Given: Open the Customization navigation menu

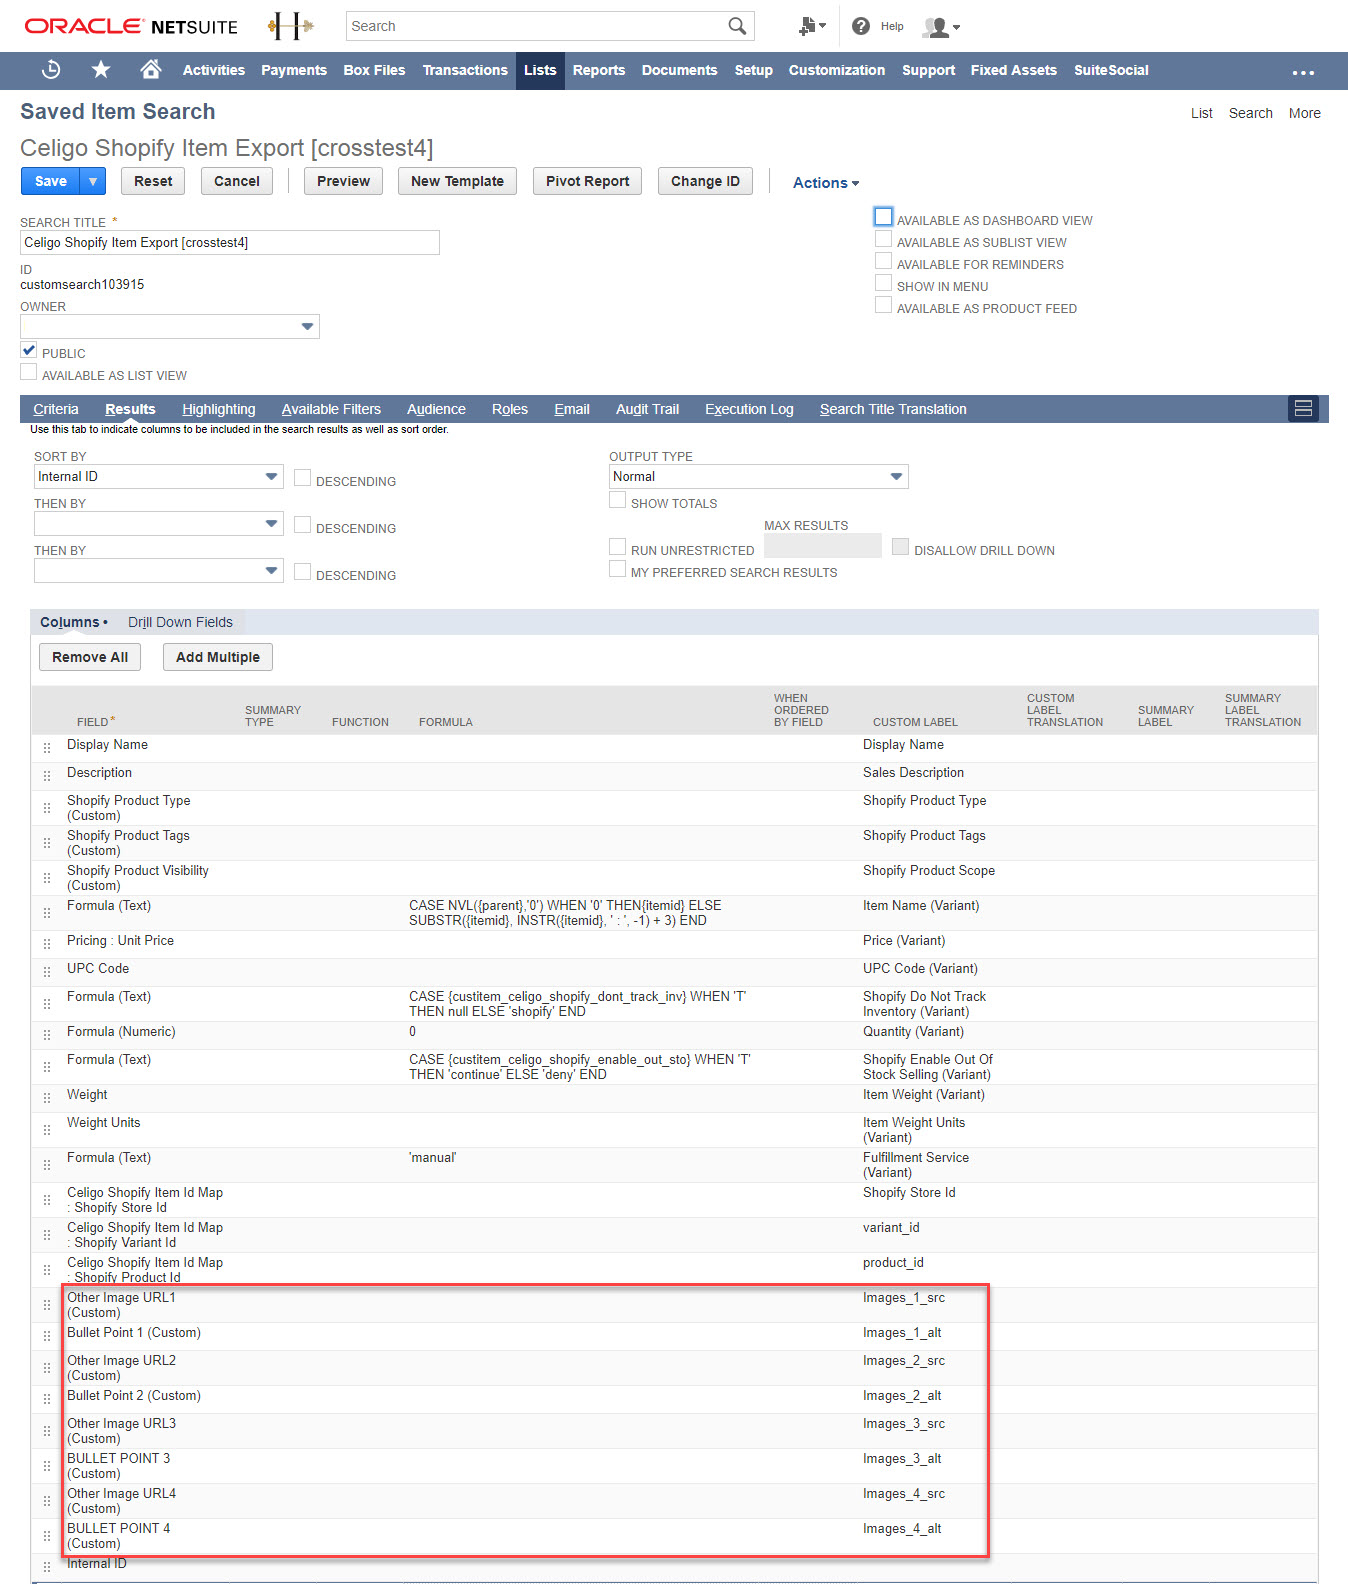Looking at the screenshot, I should pos(837,70).
